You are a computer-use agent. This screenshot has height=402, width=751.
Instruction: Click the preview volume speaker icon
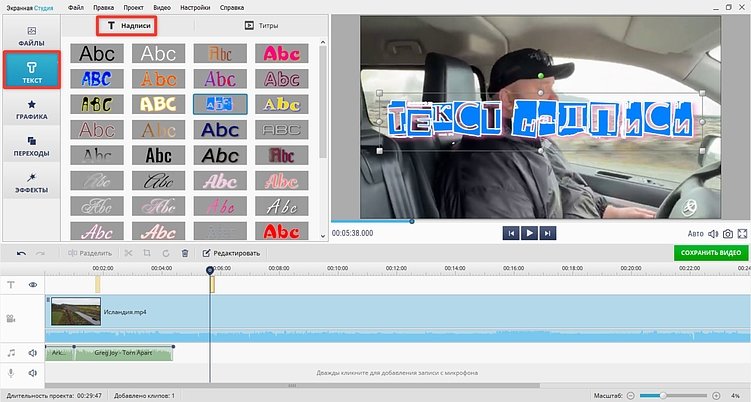coord(713,233)
